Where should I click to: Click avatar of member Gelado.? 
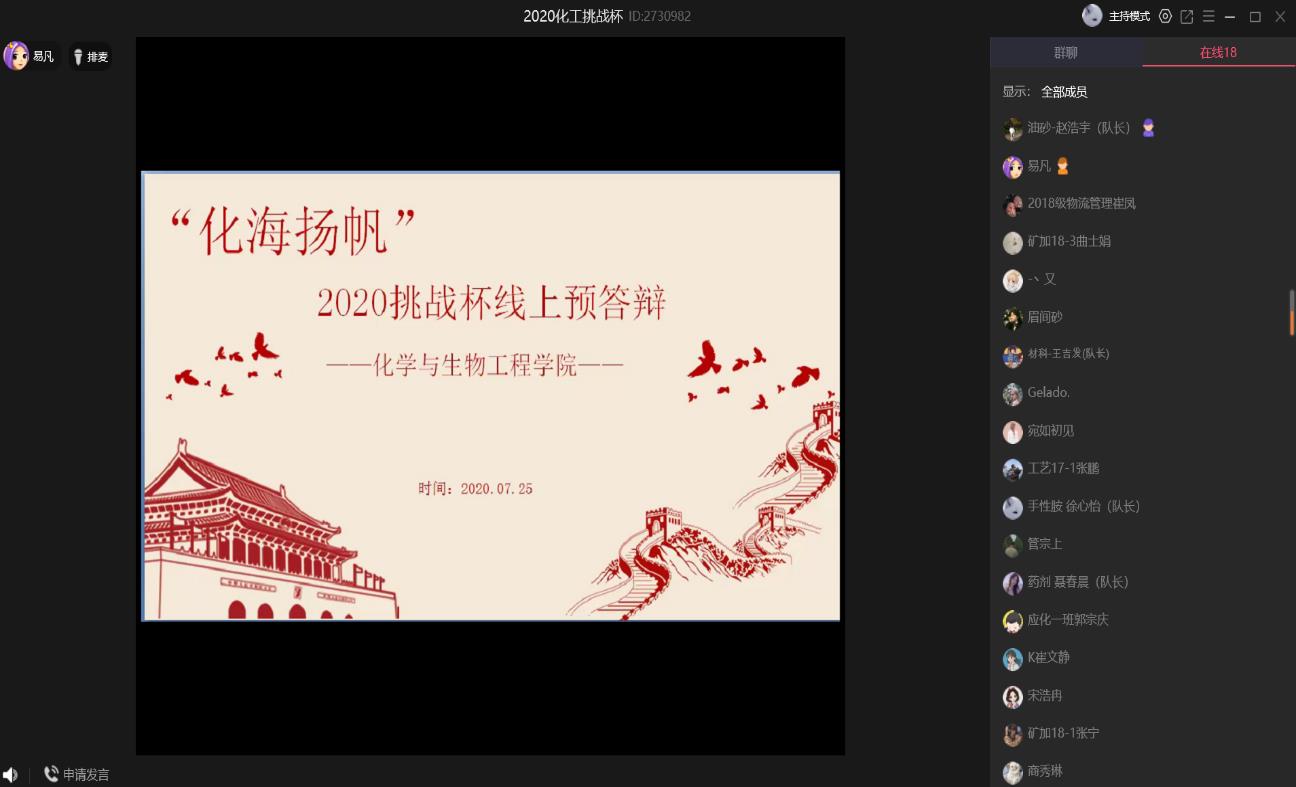point(1012,393)
